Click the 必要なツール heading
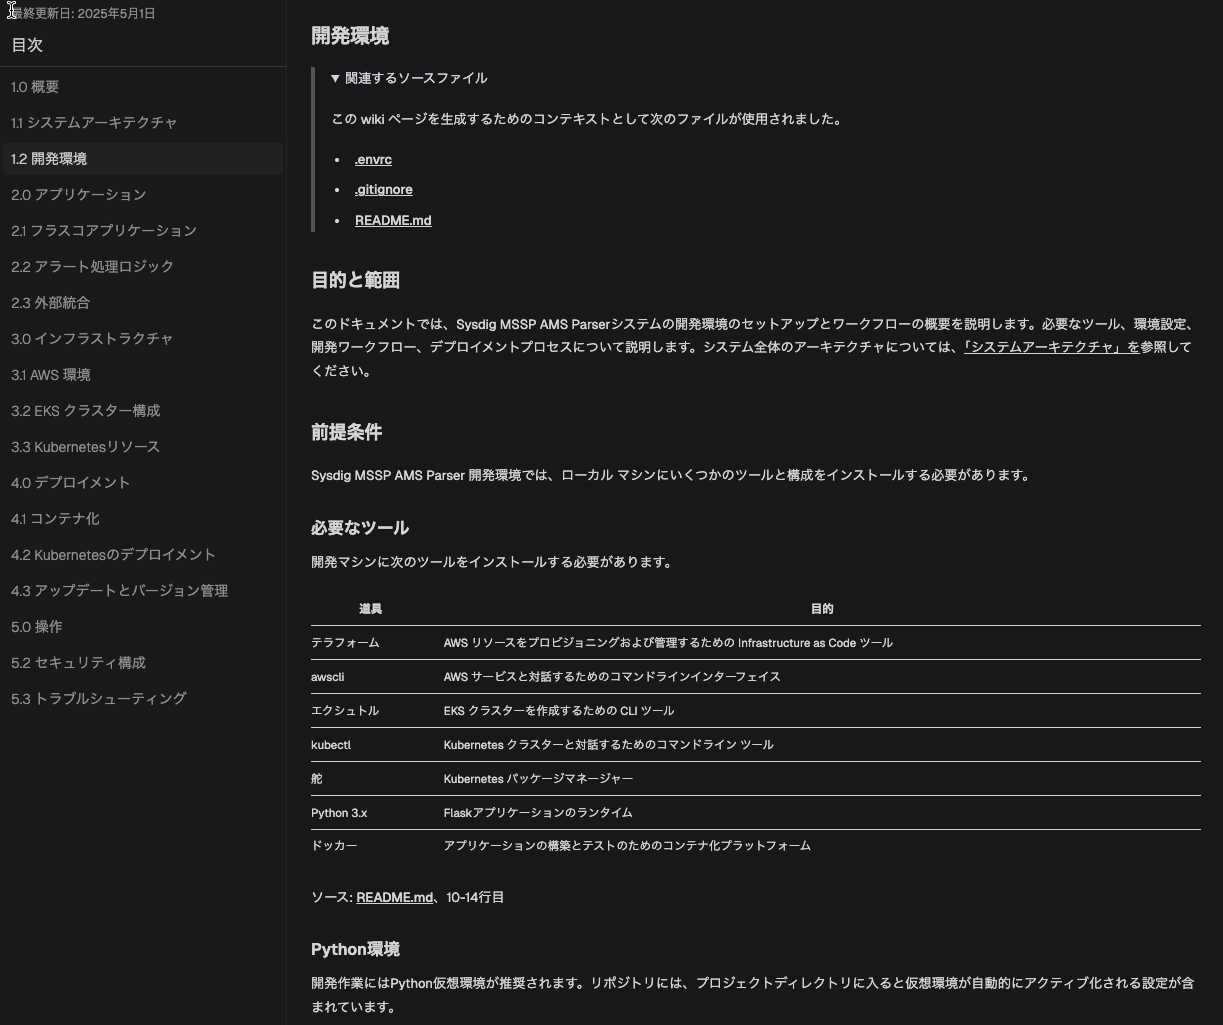 click(x=360, y=528)
